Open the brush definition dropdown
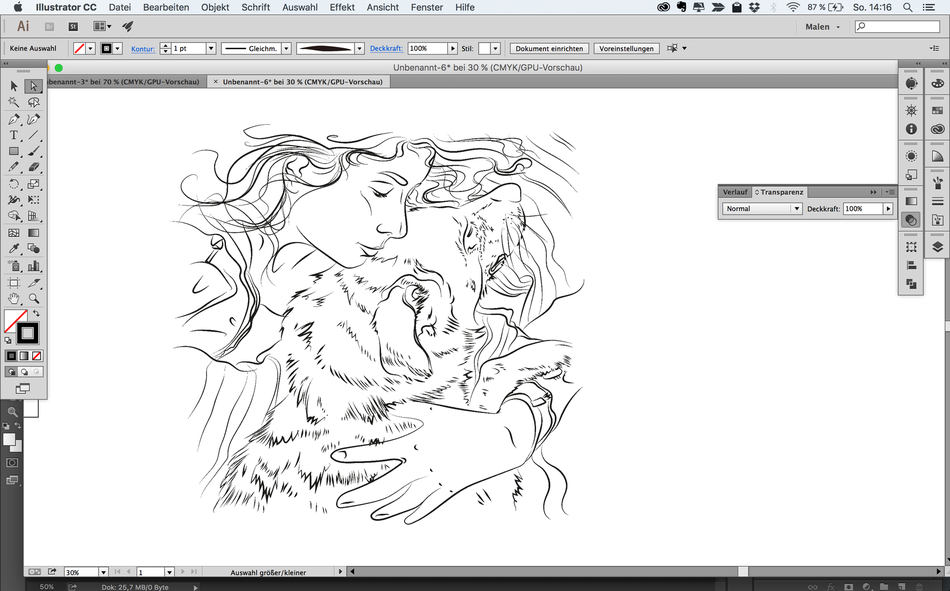Screen dimensions: 950x591 (359, 48)
